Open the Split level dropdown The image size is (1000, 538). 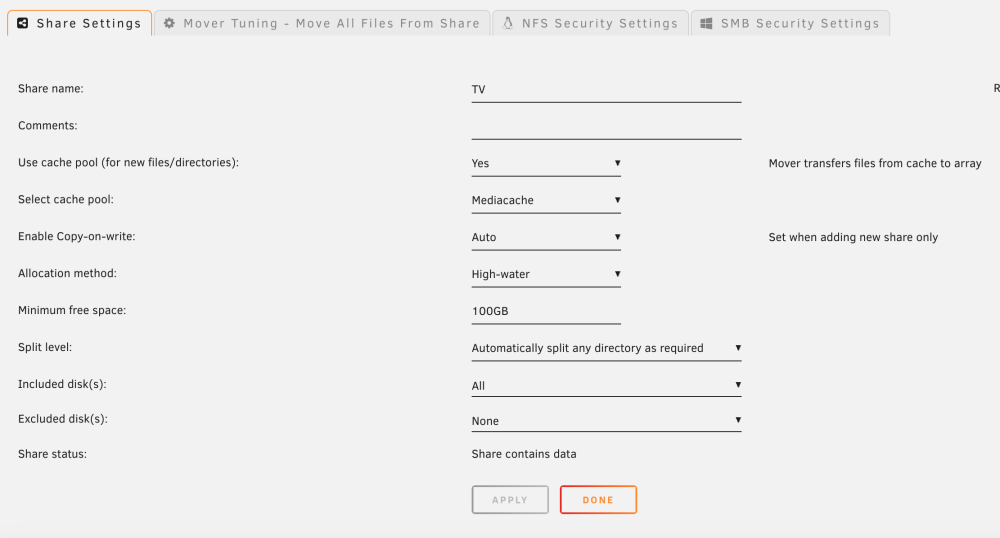607,349
